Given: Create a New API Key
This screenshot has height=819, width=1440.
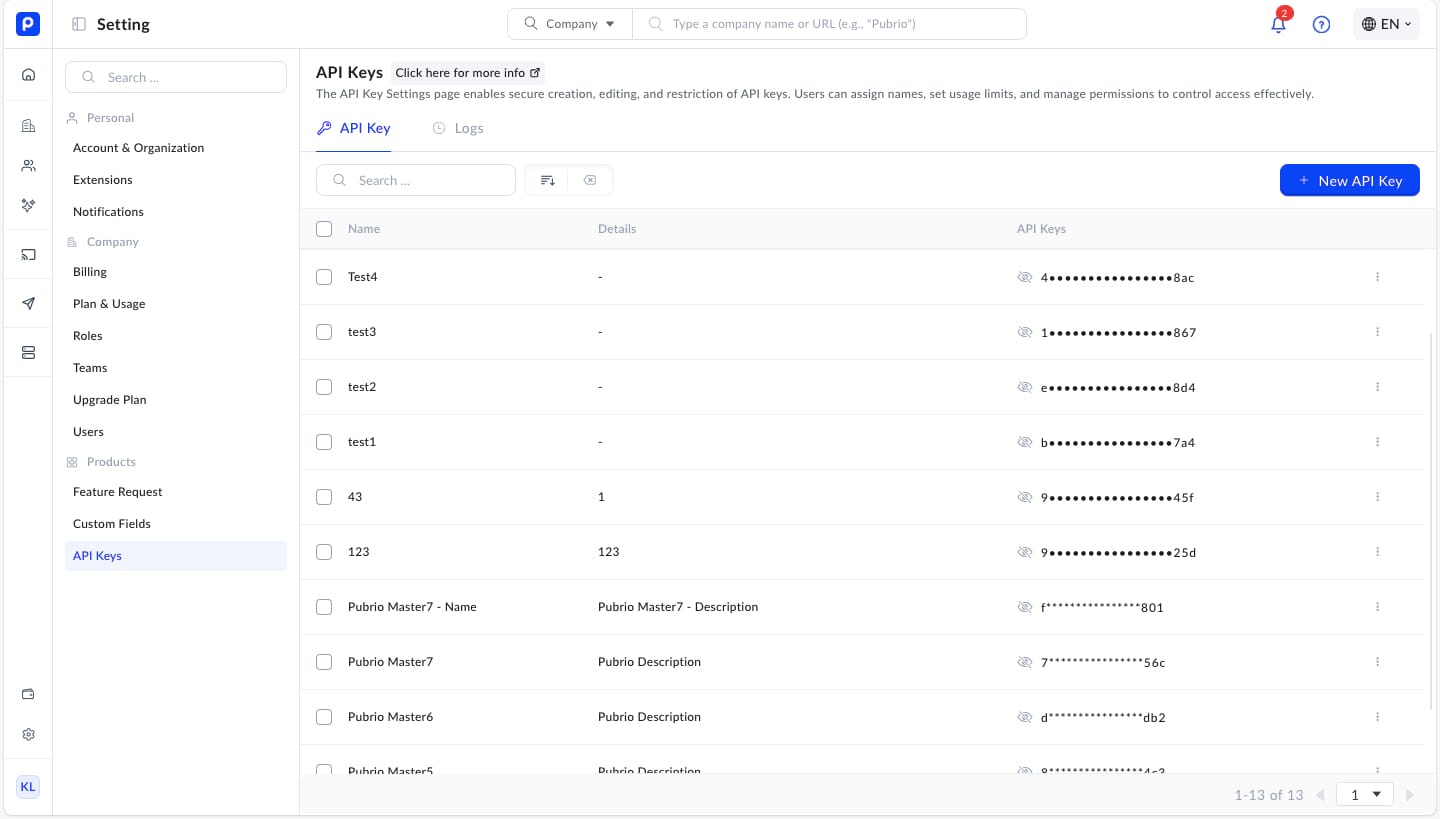Looking at the screenshot, I should point(1349,180).
